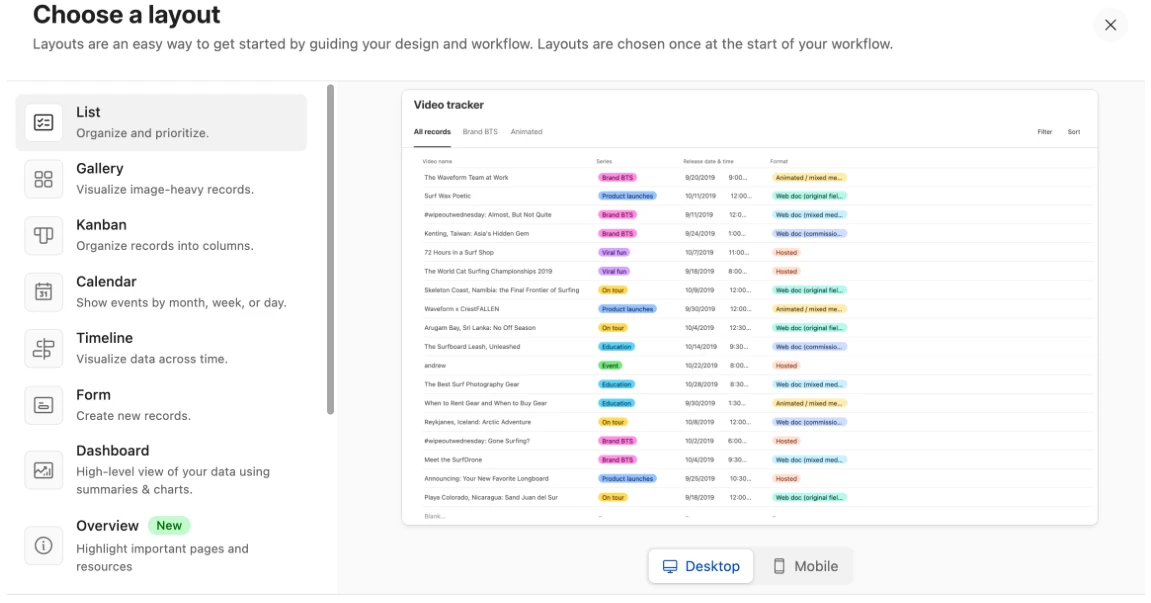Click the Gallery layout grid icon

[x=43, y=179]
